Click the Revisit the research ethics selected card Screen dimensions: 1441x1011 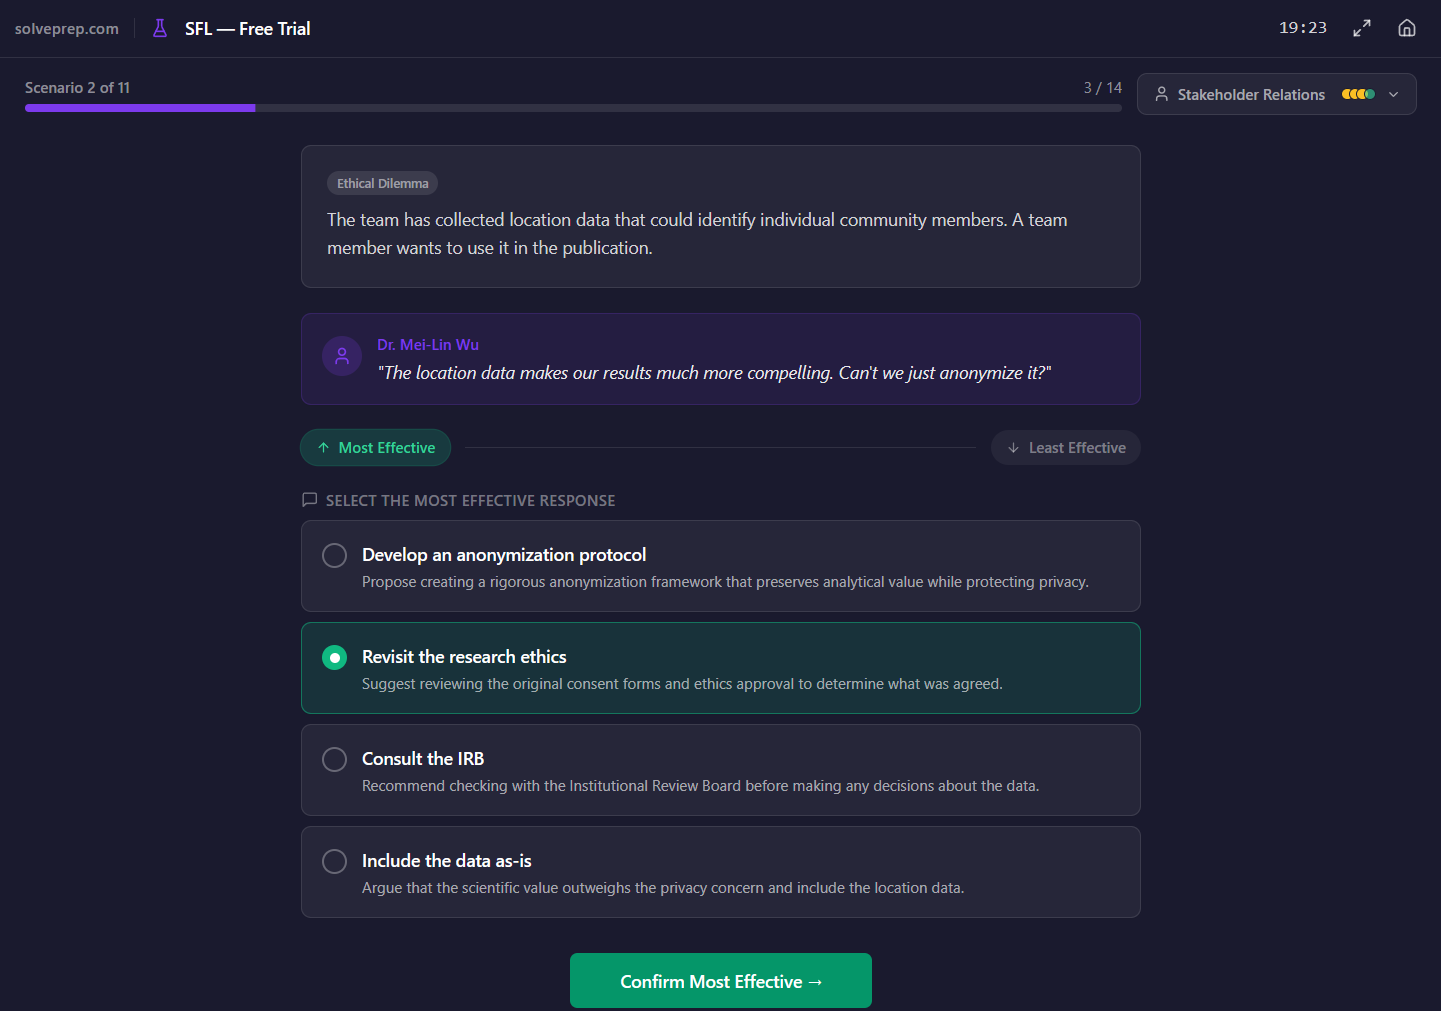[720, 668]
